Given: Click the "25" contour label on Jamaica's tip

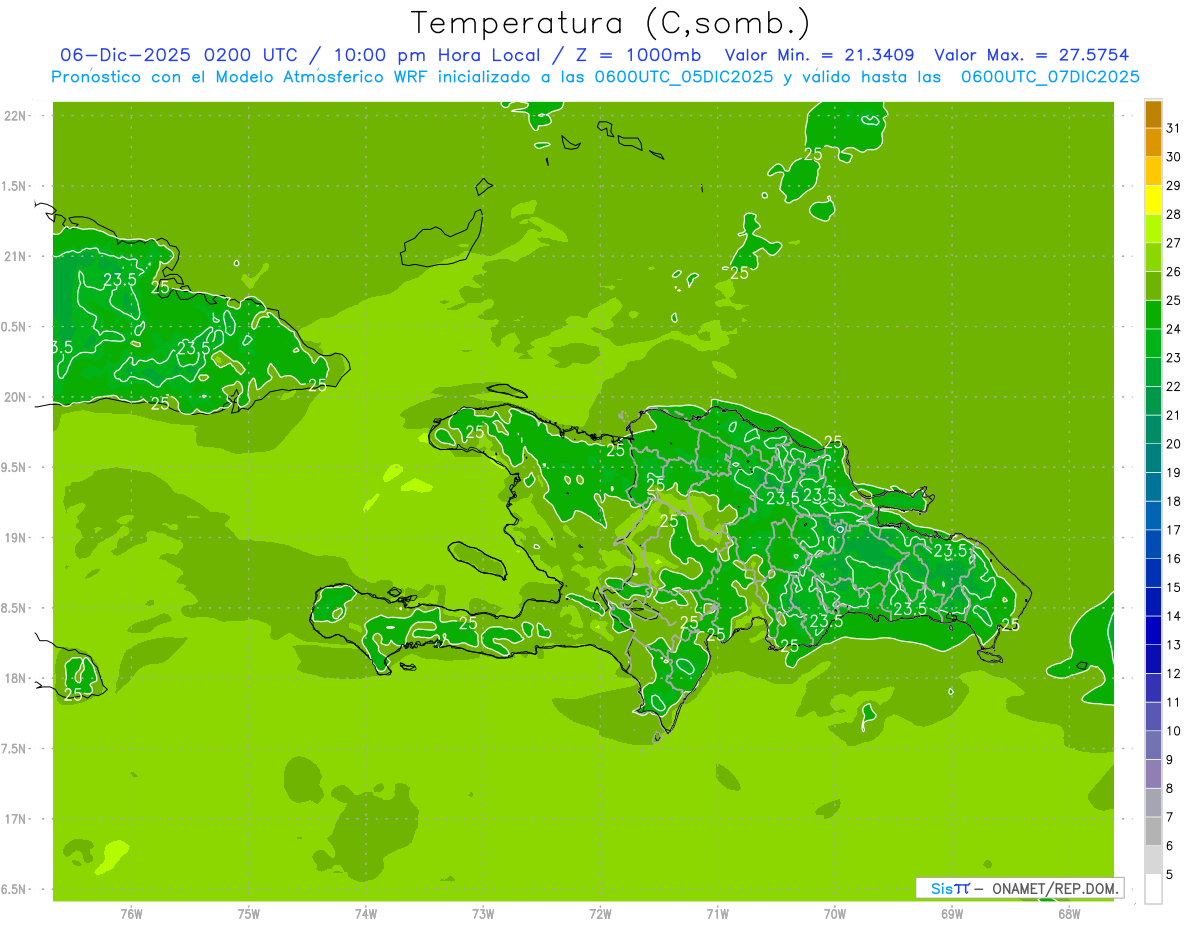Looking at the screenshot, I should 74,694.
